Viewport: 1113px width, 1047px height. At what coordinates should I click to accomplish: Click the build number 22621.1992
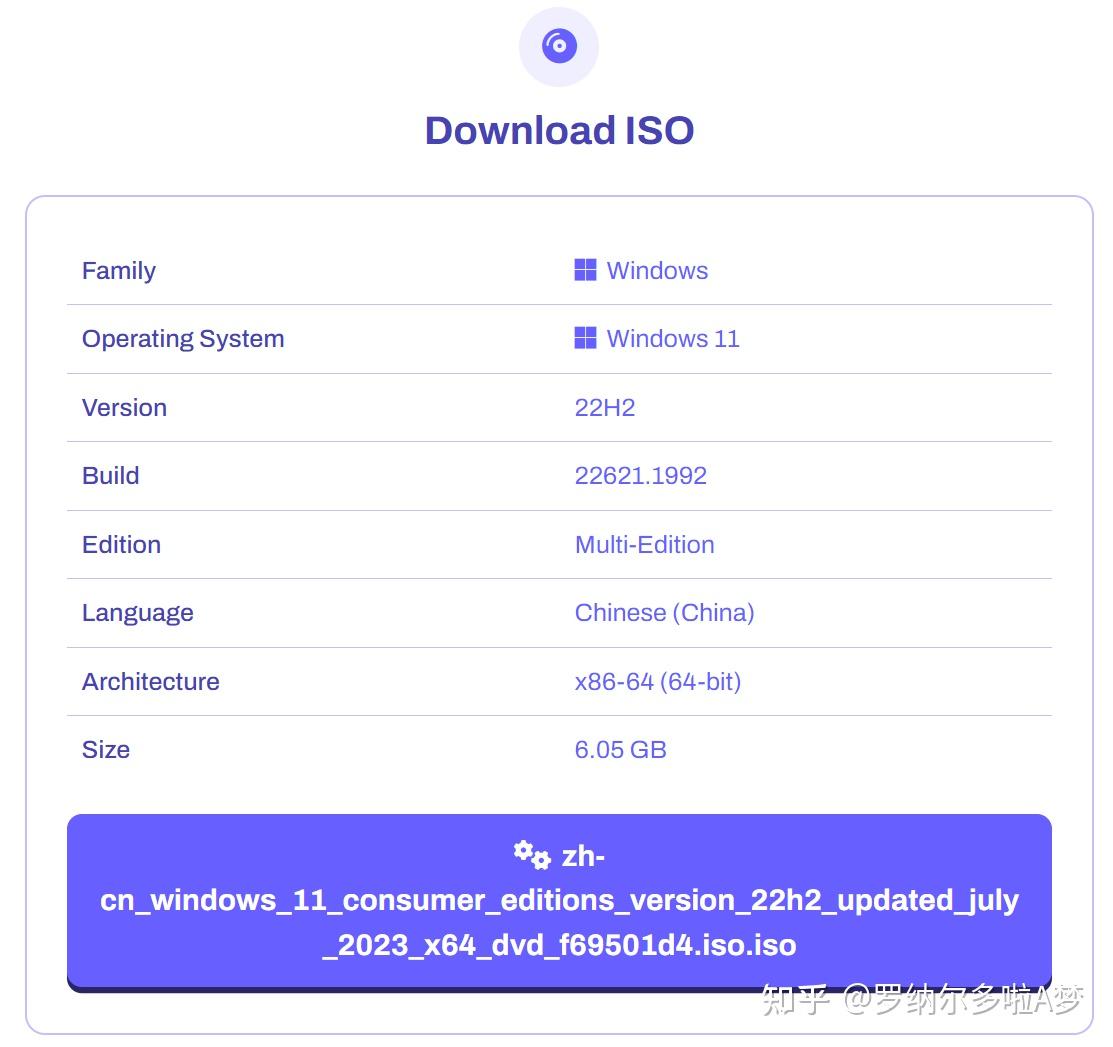[x=641, y=475]
